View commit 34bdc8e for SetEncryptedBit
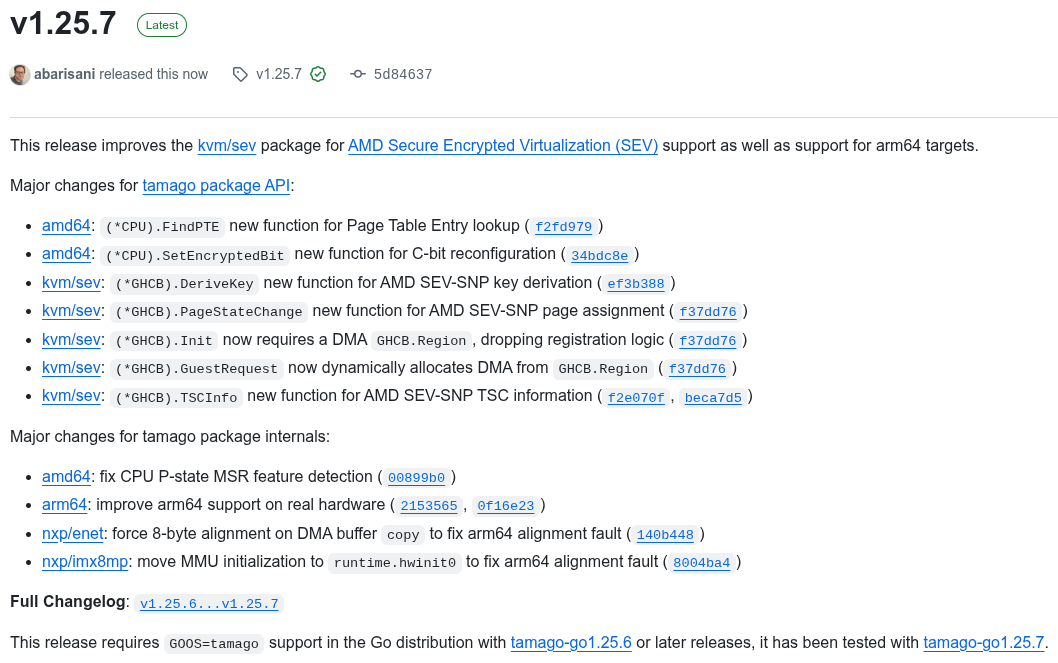The height and width of the screenshot is (663, 1058). 600,255
